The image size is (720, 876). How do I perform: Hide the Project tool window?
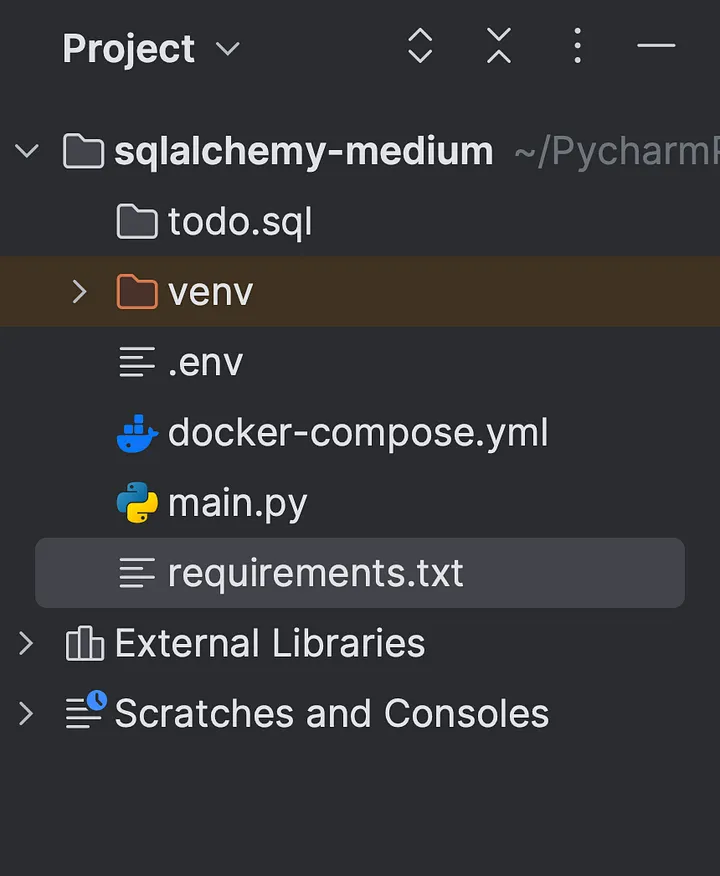tap(656, 46)
